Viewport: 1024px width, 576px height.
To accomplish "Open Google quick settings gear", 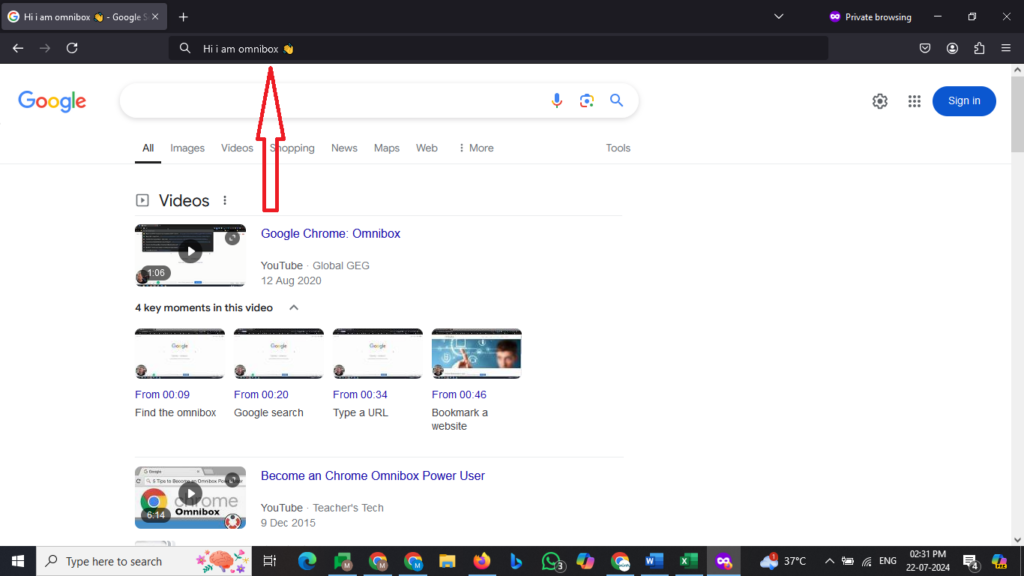I will click(880, 101).
